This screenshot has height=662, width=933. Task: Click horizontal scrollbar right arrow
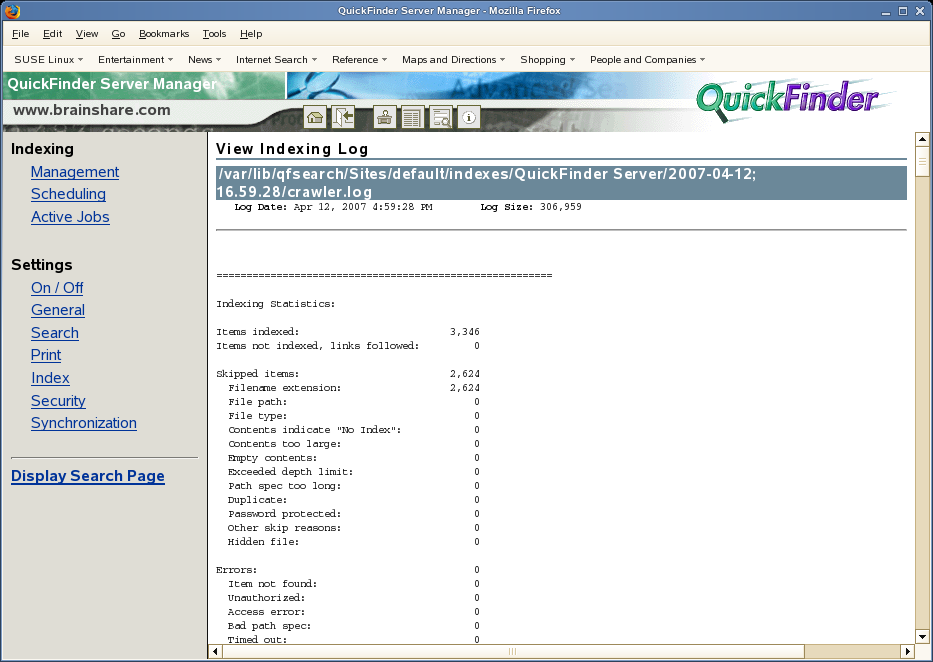(907, 651)
